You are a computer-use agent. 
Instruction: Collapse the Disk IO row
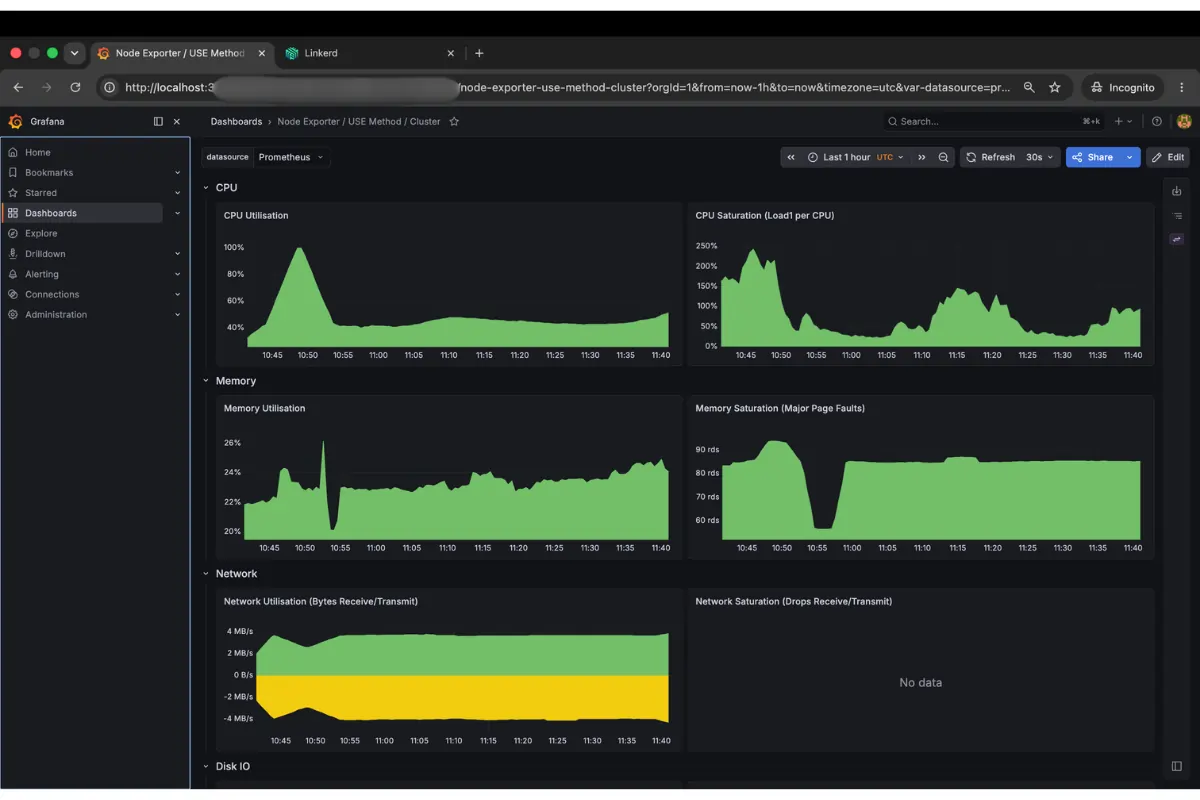point(206,766)
